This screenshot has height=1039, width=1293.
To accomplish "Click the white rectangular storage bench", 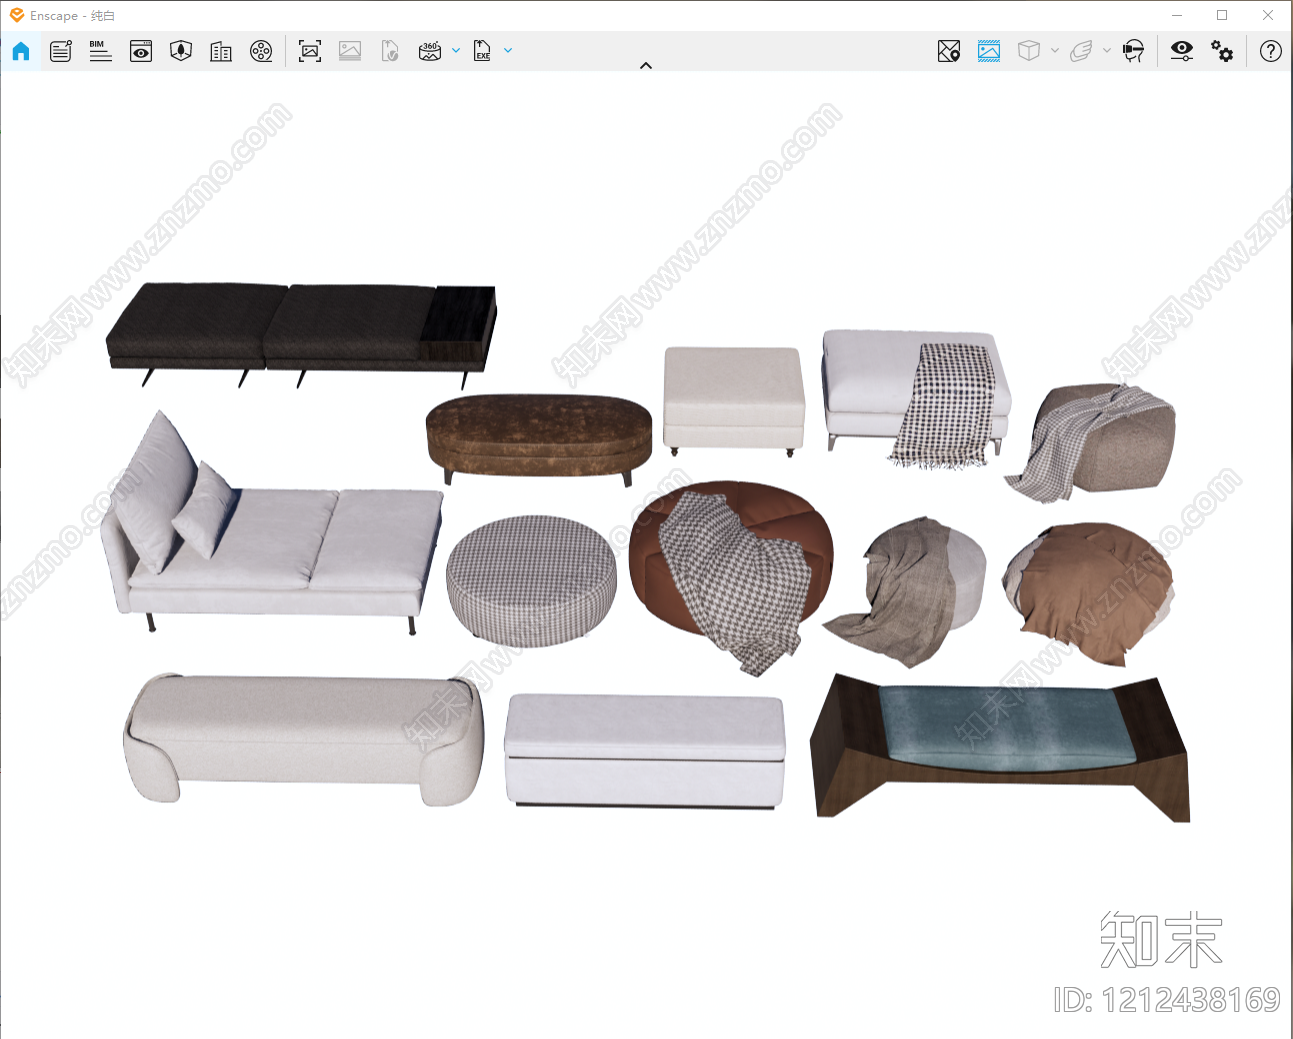I will [x=644, y=750].
